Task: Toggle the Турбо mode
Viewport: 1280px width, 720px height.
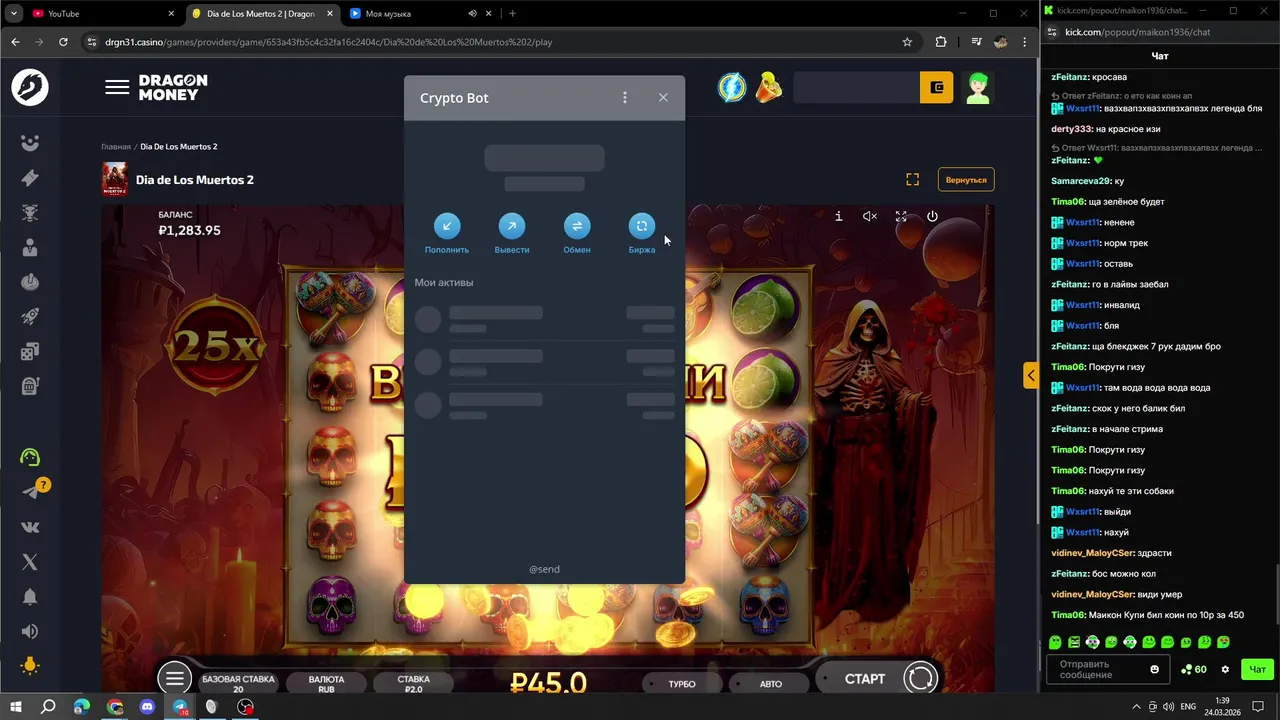Action: point(682,684)
